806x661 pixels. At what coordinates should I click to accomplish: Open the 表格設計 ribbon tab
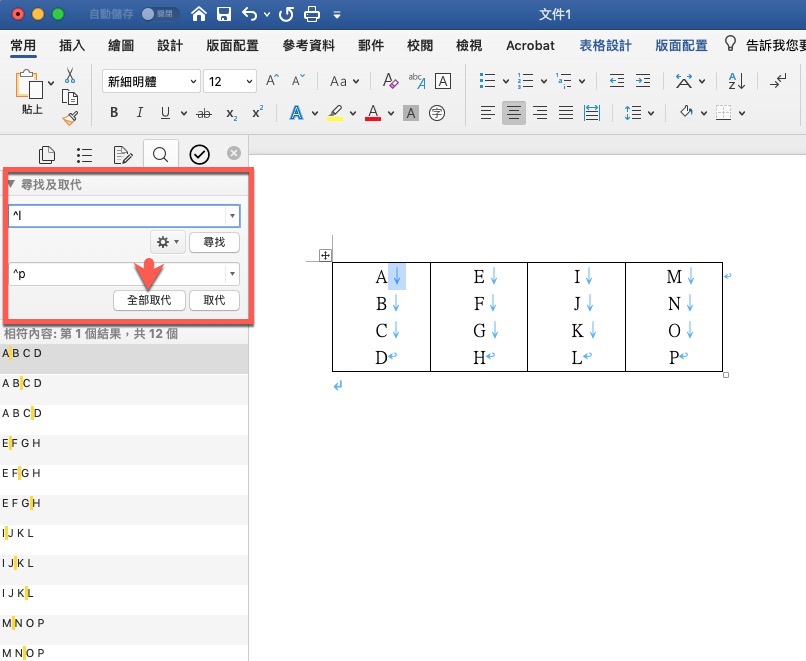(606, 45)
